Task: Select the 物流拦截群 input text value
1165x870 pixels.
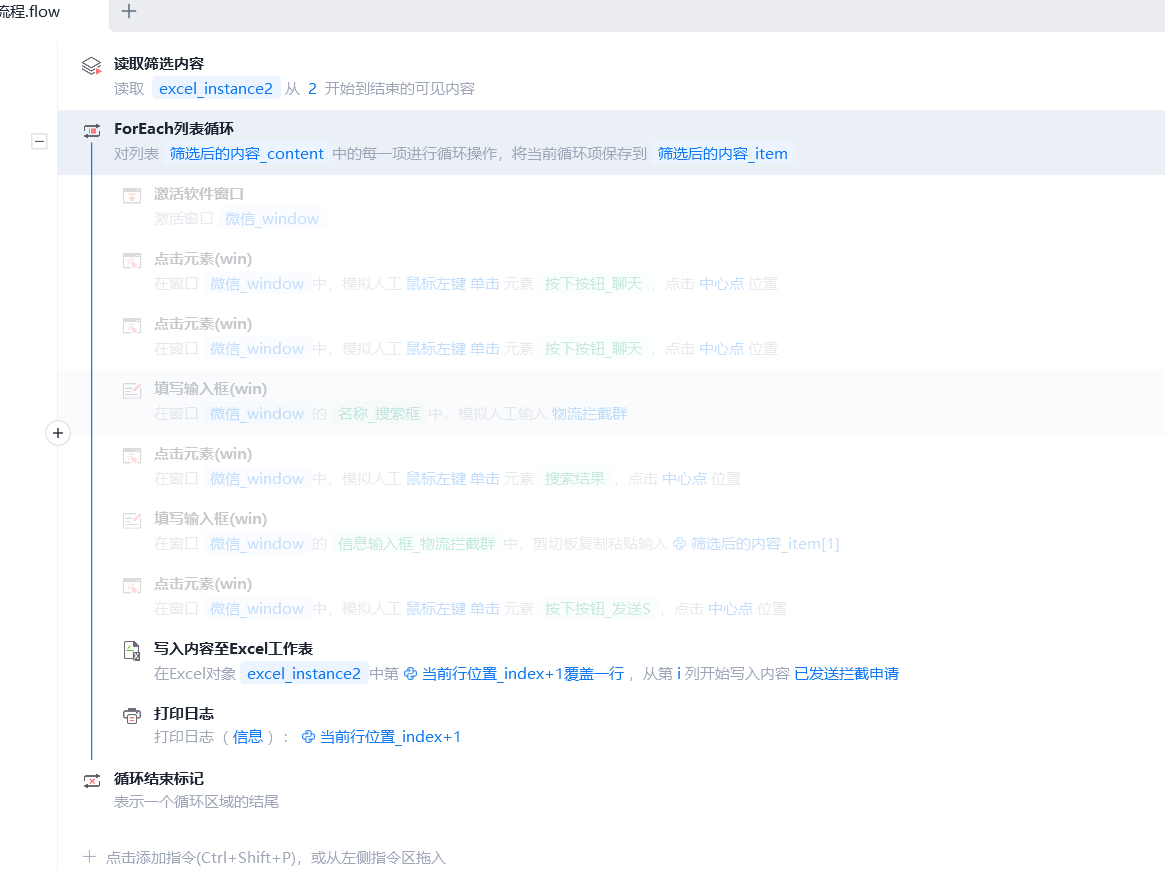Action: [x=589, y=414]
